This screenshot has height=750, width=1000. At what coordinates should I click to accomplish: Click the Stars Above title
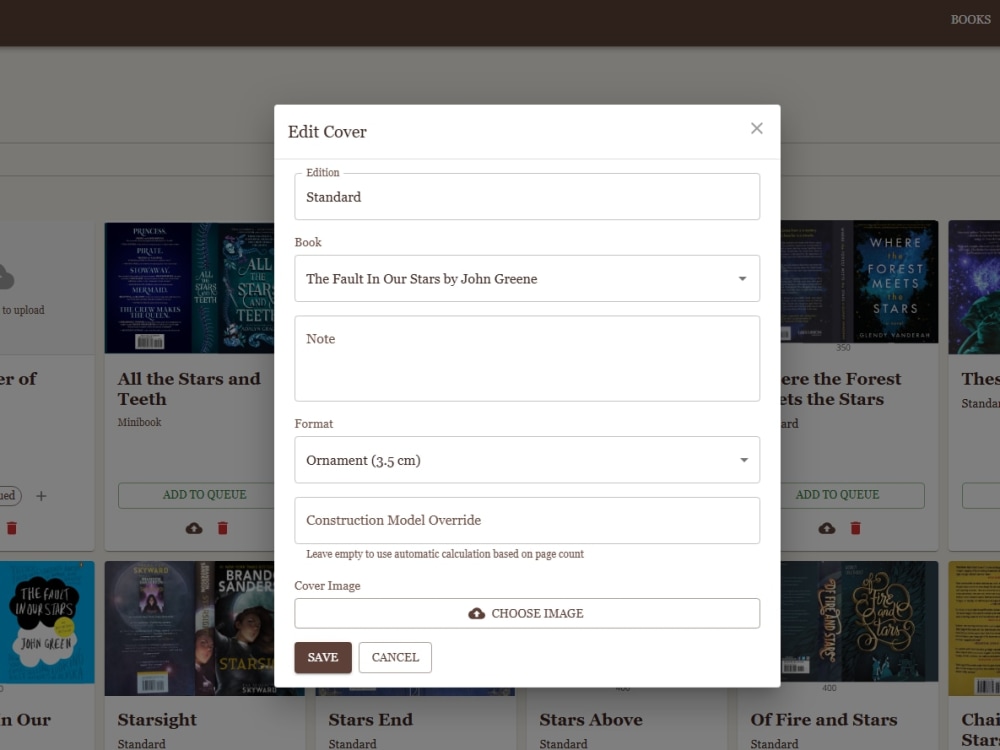point(591,719)
